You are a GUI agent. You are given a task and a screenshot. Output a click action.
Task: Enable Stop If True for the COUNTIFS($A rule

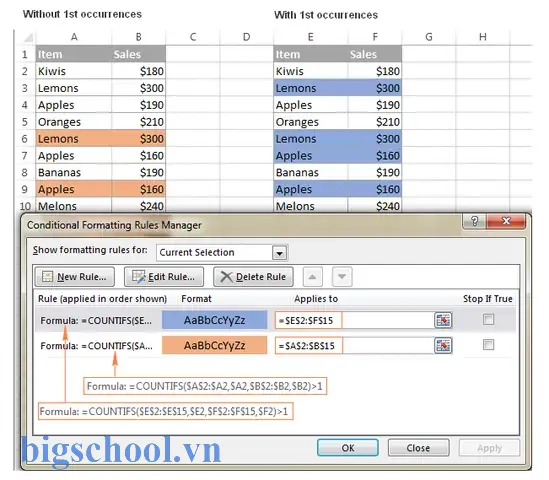tap(488, 345)
